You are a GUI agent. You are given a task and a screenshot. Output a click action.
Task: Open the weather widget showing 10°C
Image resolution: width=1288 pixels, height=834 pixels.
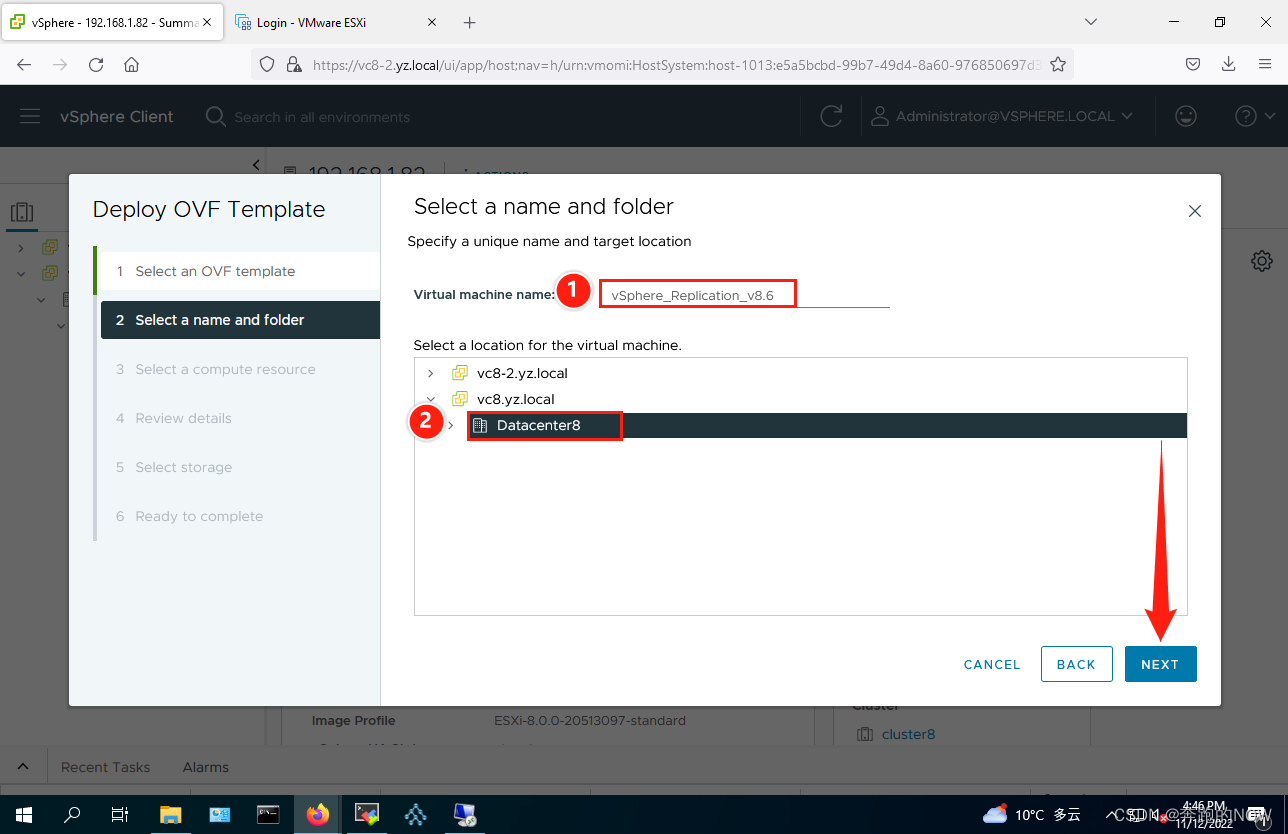click(x=1032, y=815)
